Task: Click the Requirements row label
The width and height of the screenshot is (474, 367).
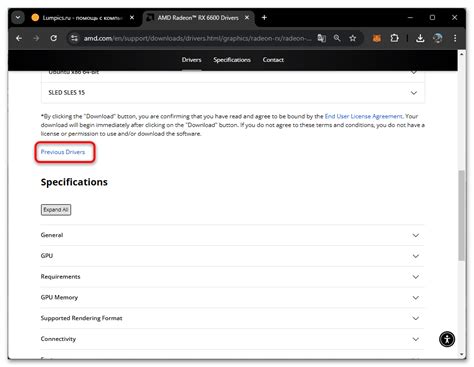Action: coord(60,277)
